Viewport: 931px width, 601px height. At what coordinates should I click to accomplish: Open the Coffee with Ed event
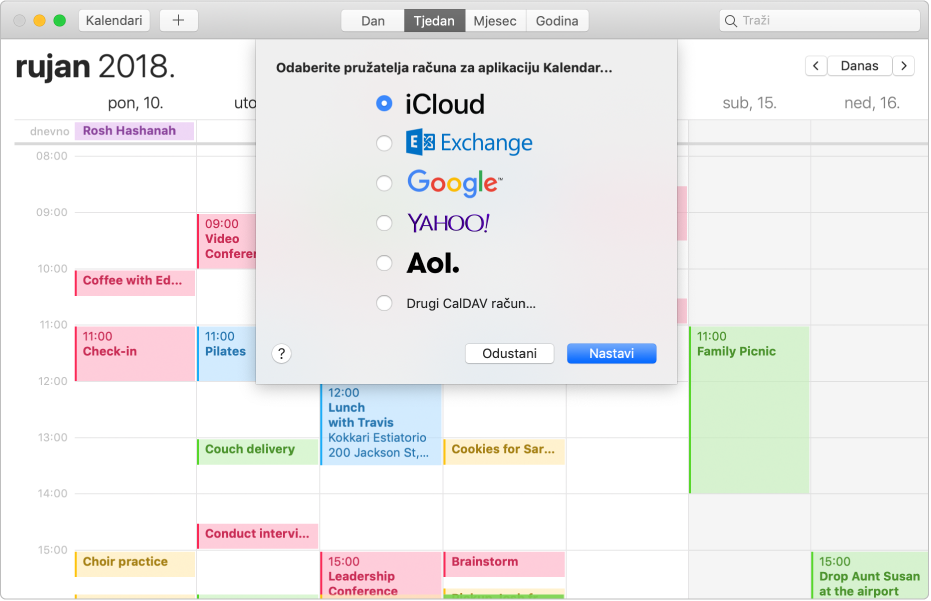tap(135, 283)
